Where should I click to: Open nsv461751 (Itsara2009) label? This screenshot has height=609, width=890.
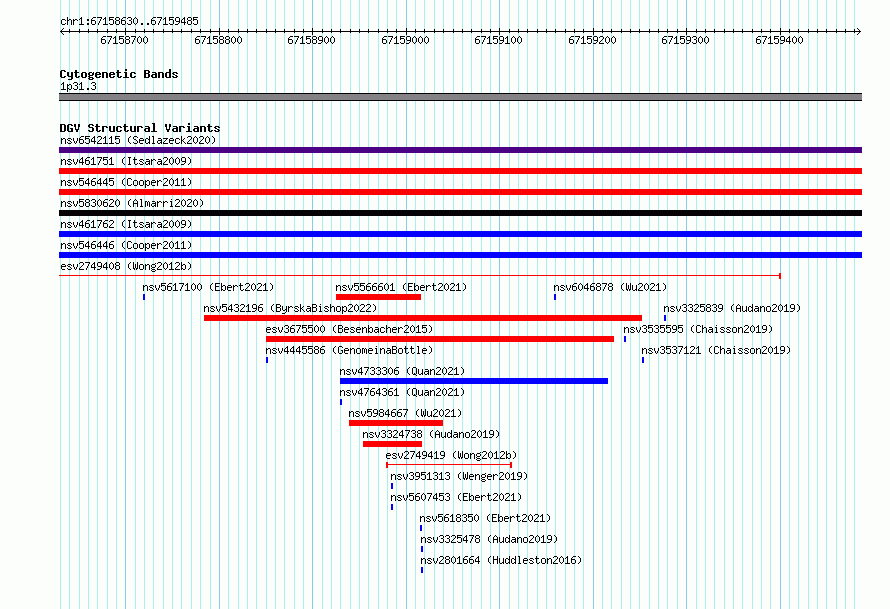[126, 161]
